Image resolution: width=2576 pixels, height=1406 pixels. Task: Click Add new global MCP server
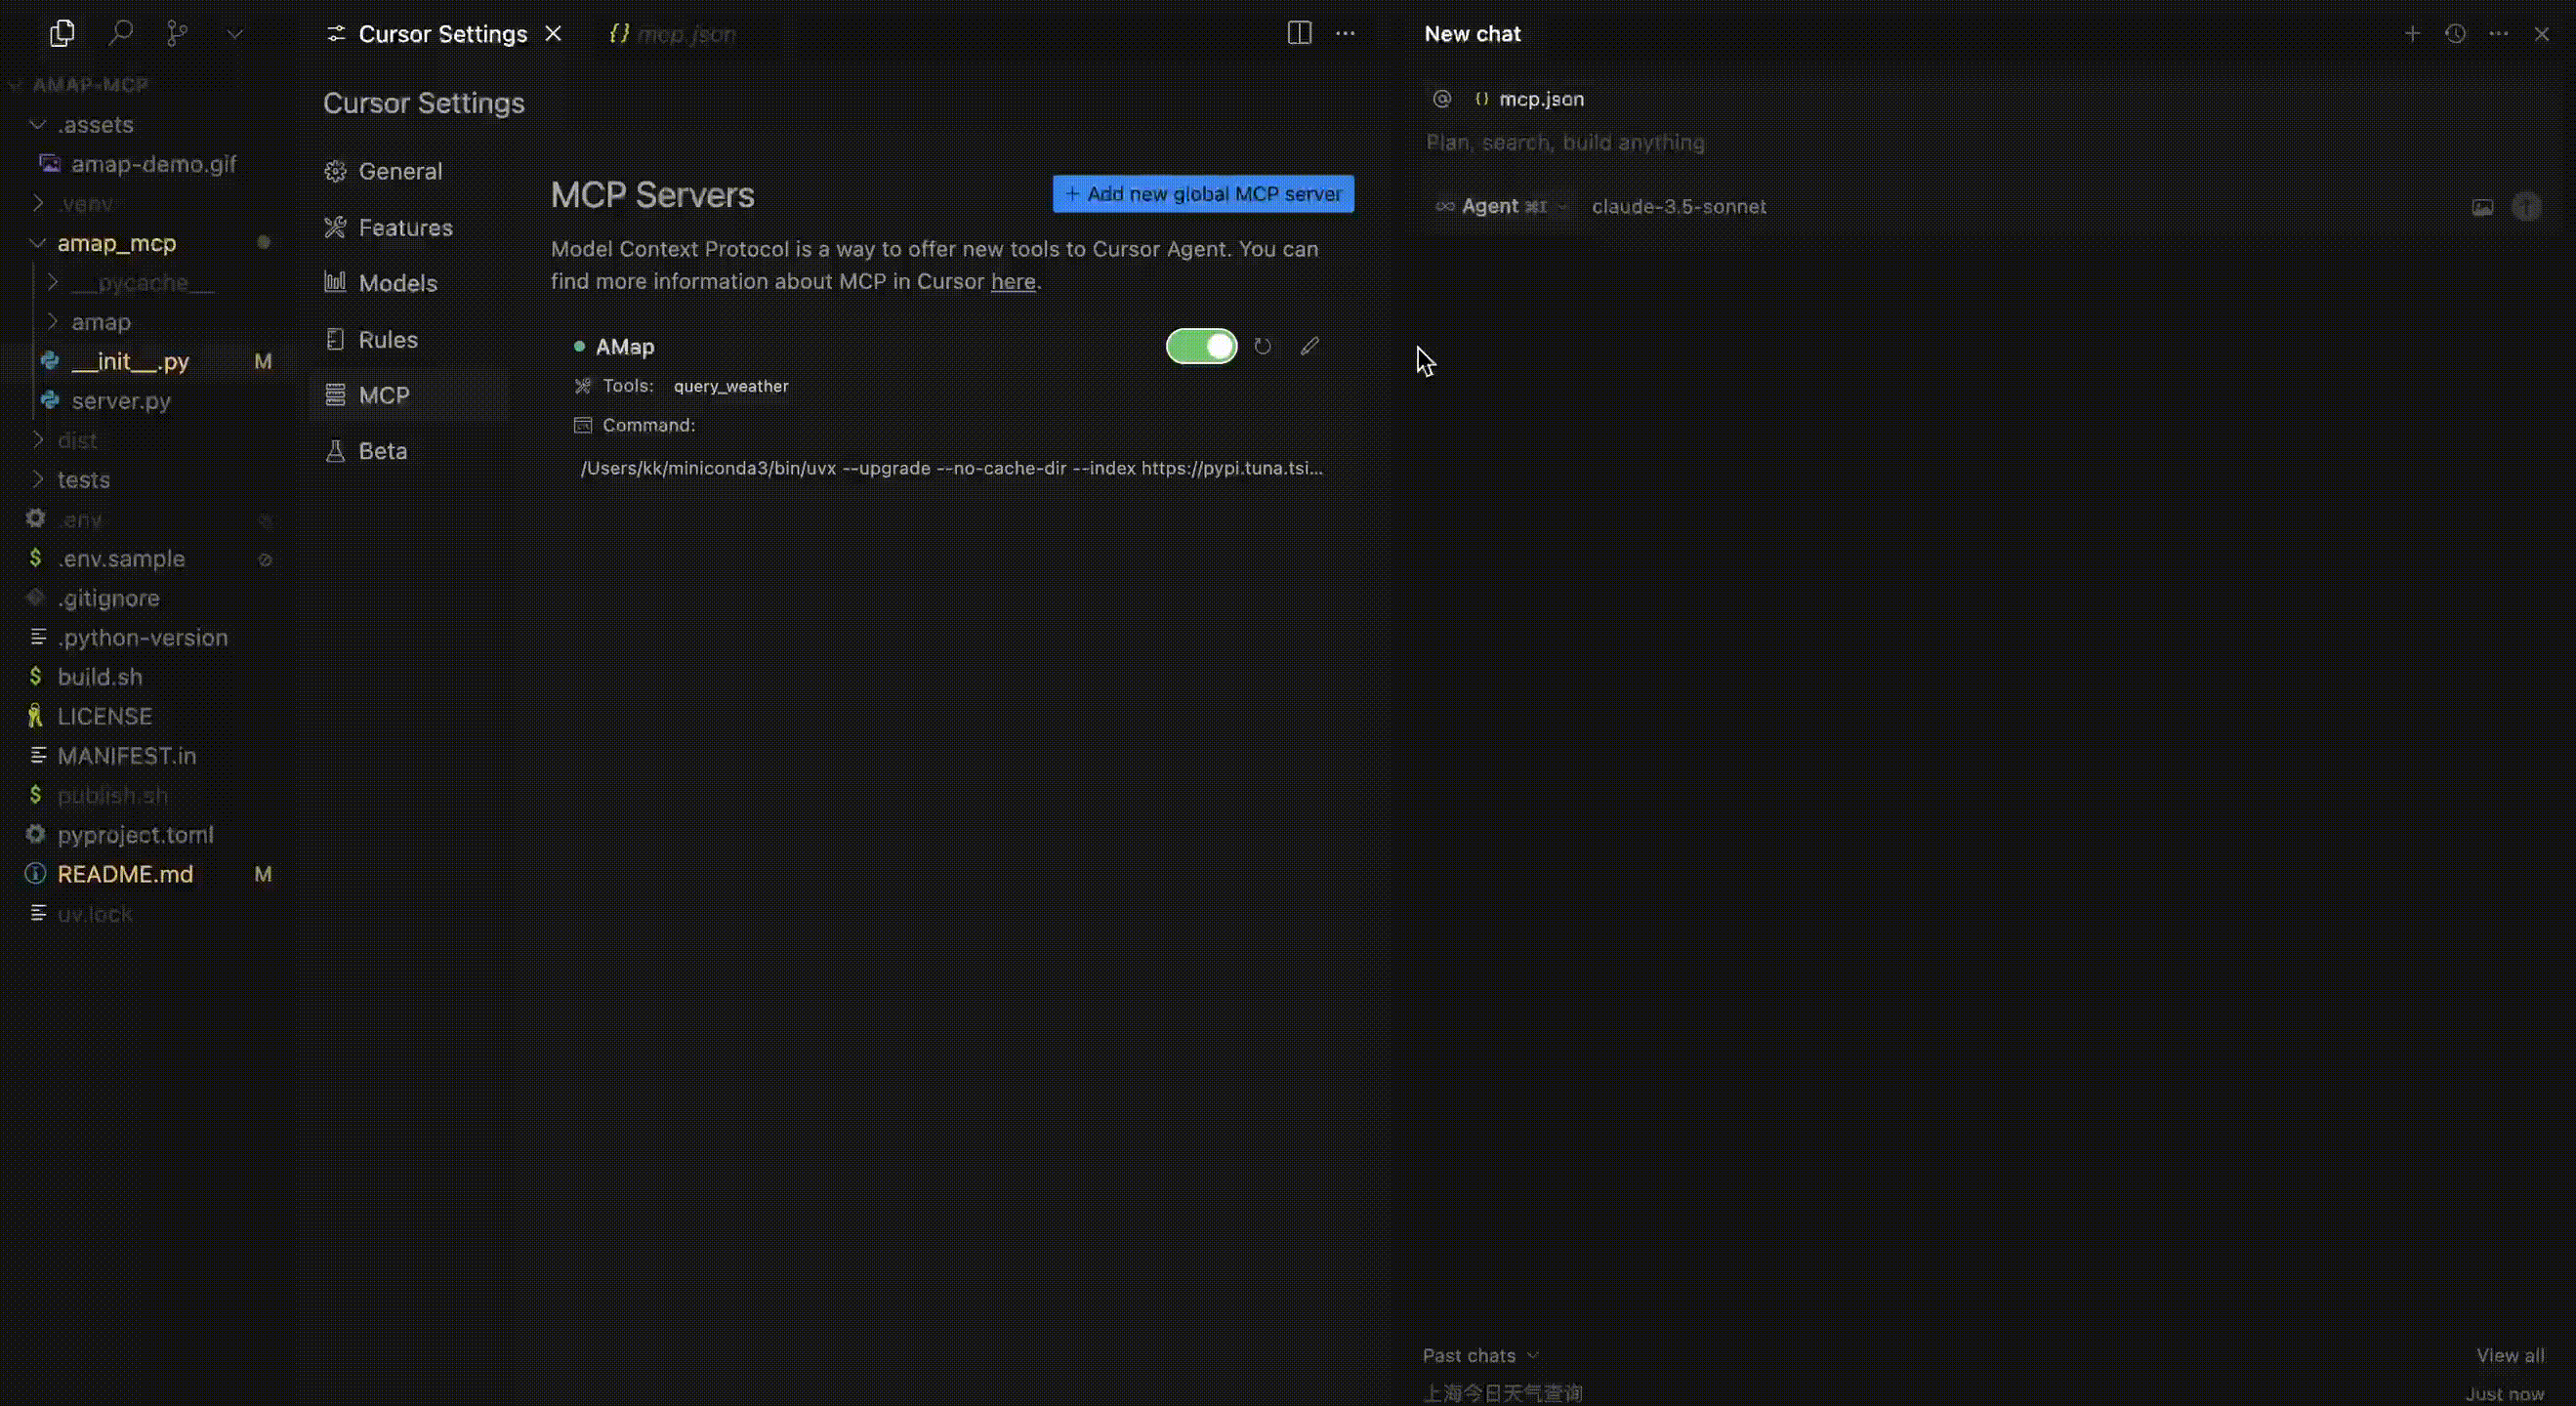pos(1203,194)
